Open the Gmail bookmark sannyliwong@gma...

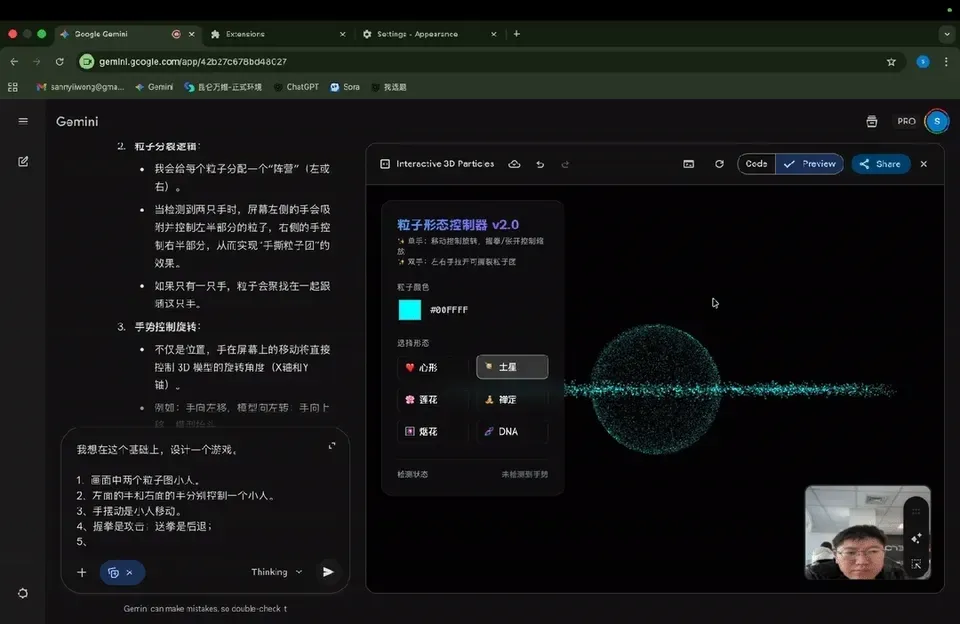[x=80, y=87]
